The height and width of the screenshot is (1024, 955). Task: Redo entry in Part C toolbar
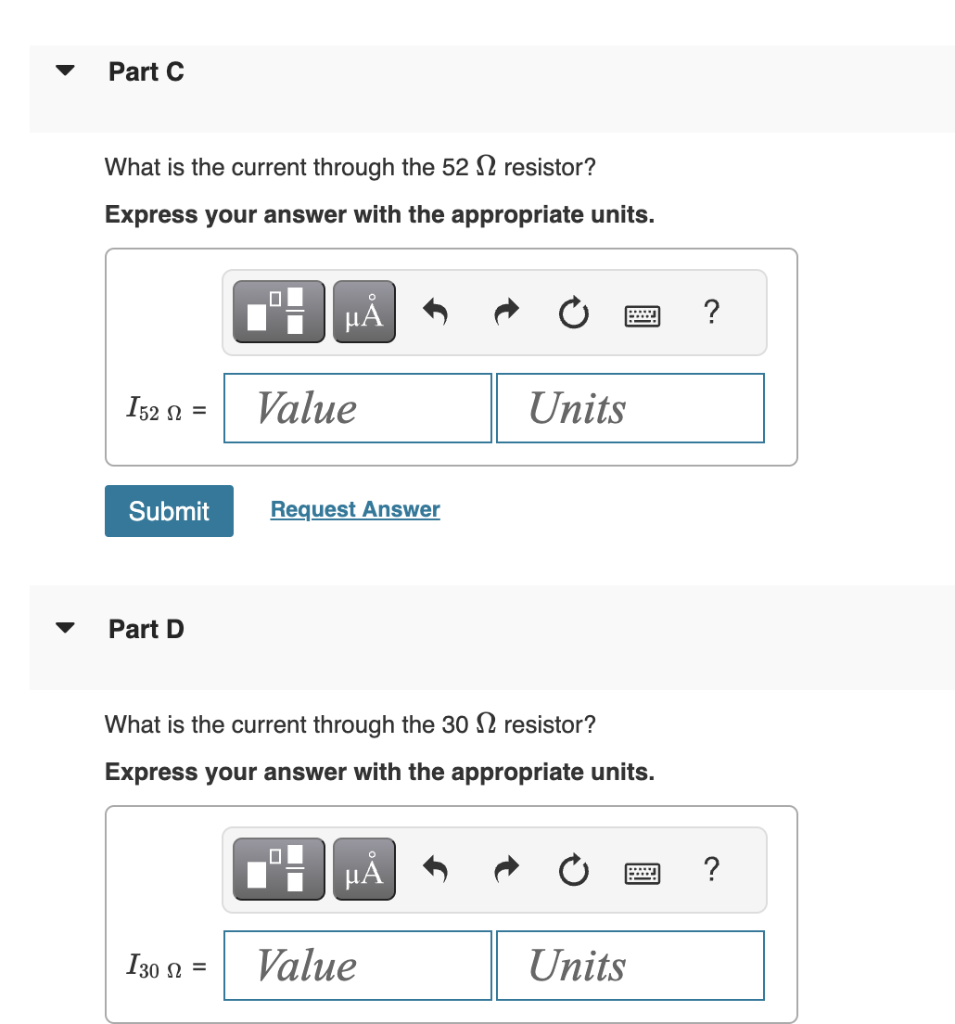click(x=506, y=312)
